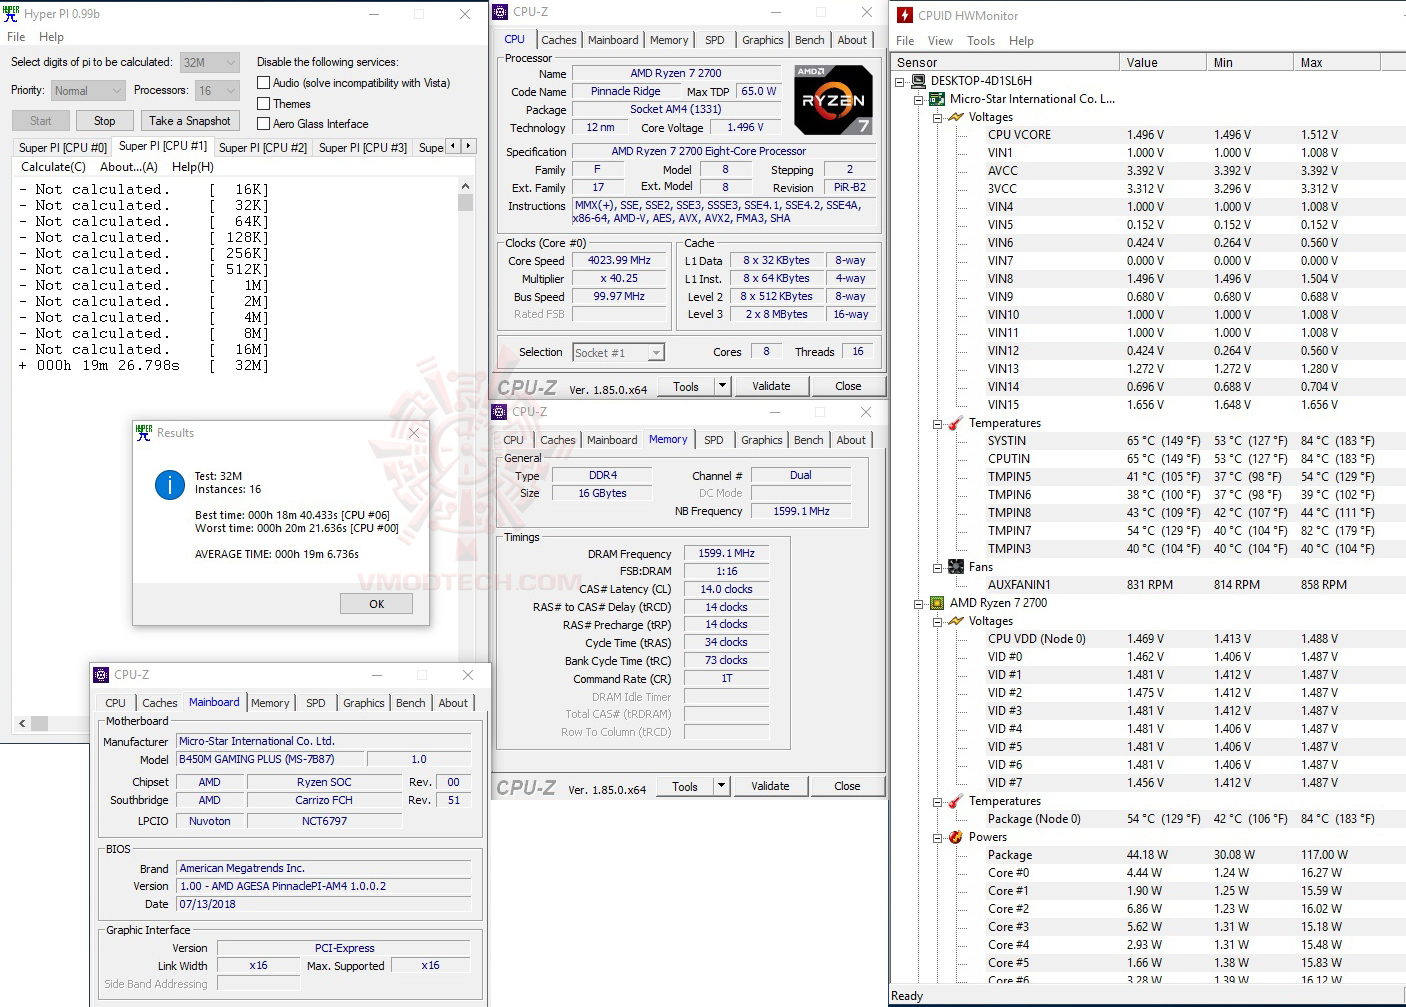Screen dimensions: 1406x1007
Task: Open the Hyper PI File menu
Action: tap(16, 37)
